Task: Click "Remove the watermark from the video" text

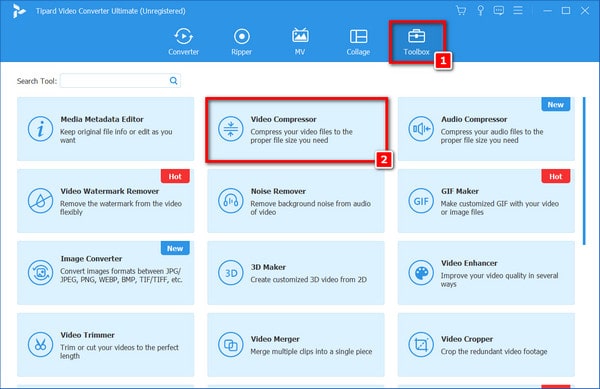Action: (121, 203)
